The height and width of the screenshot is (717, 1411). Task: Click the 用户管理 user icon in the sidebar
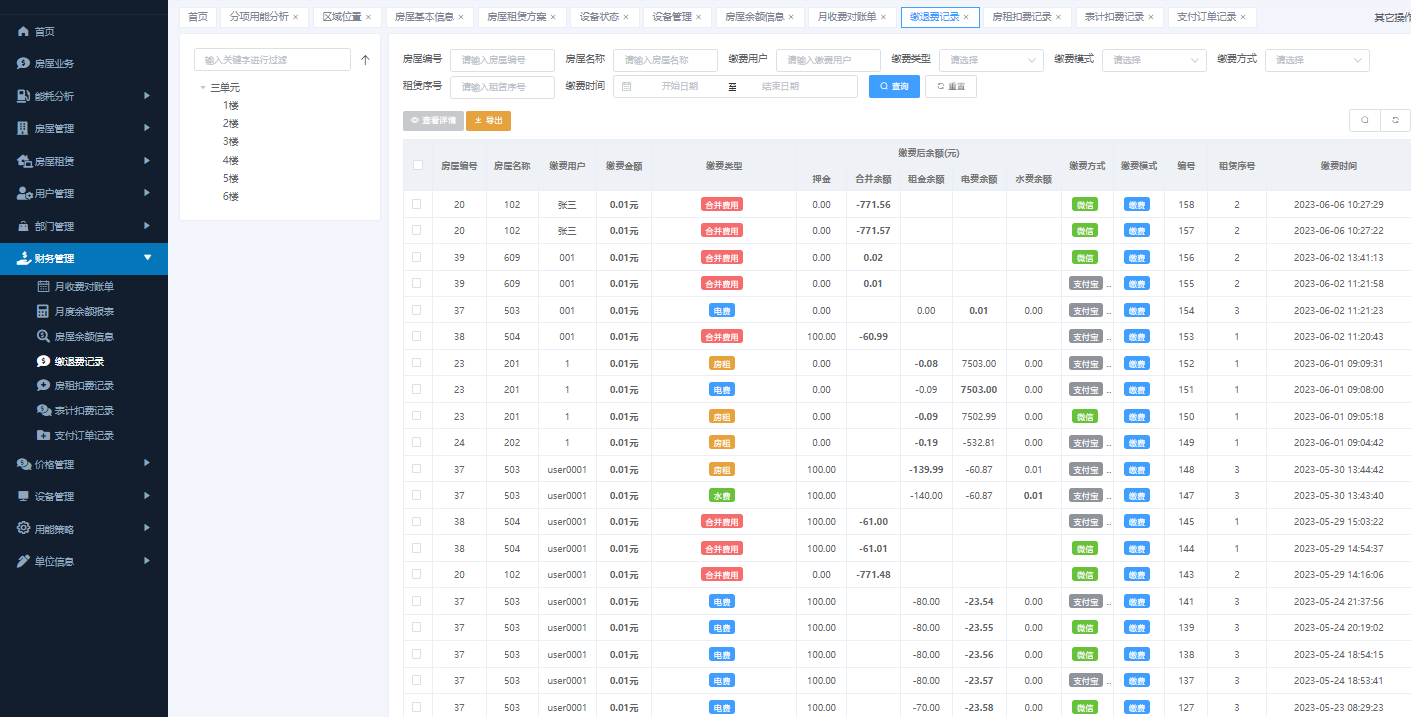[24, 193]
